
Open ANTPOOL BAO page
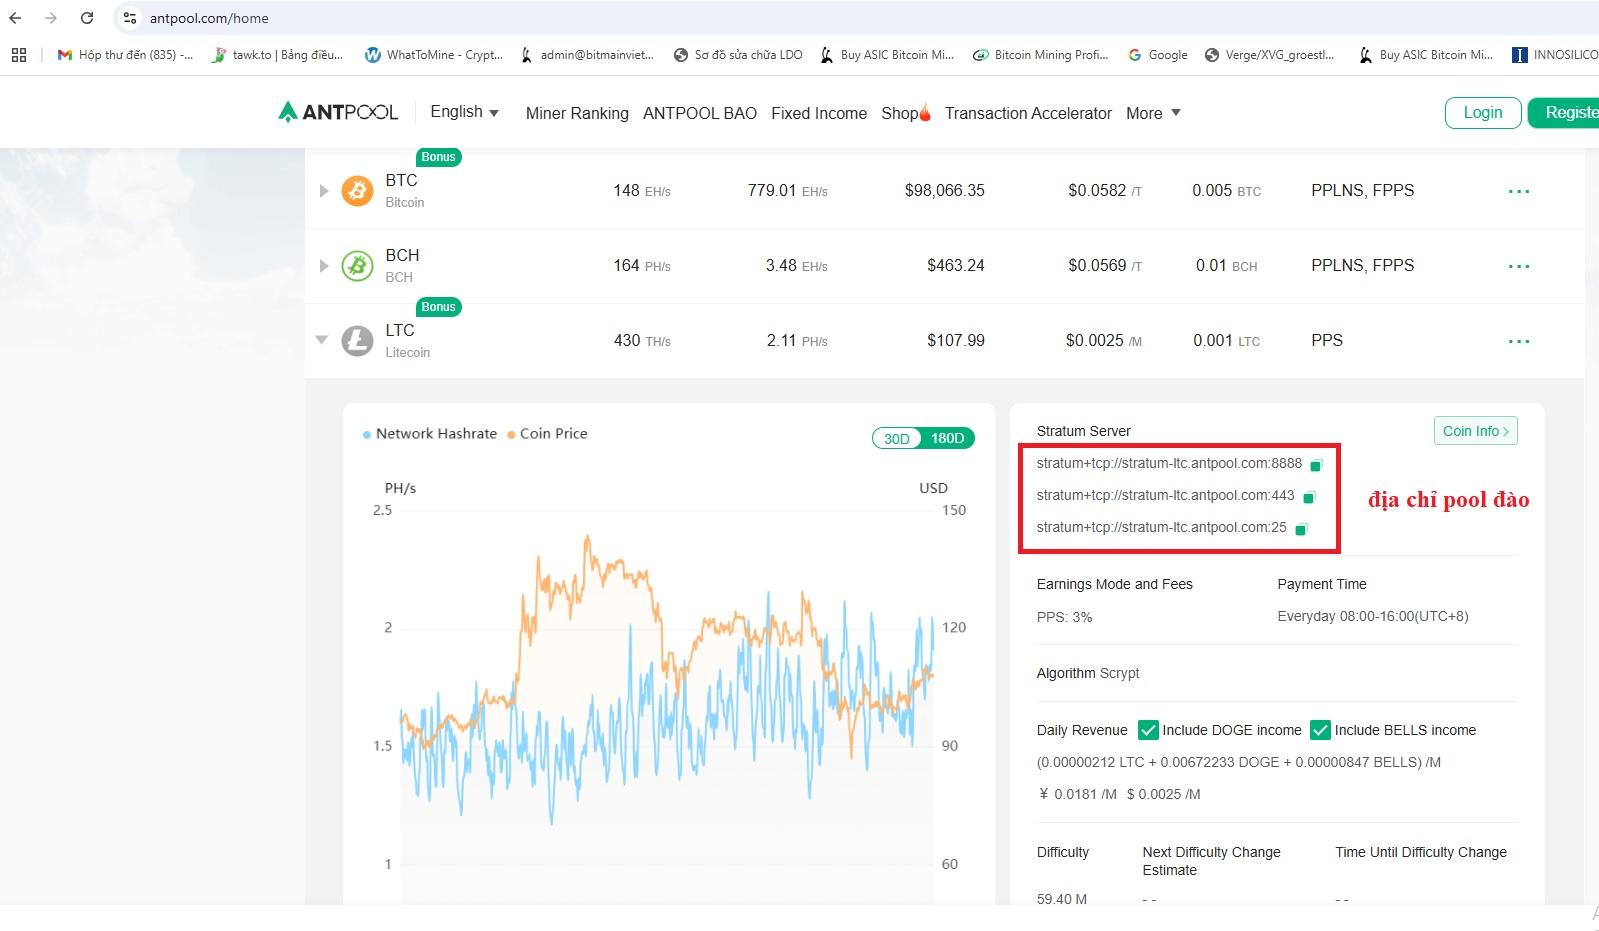pyautogui.click(x=700, y=113)
